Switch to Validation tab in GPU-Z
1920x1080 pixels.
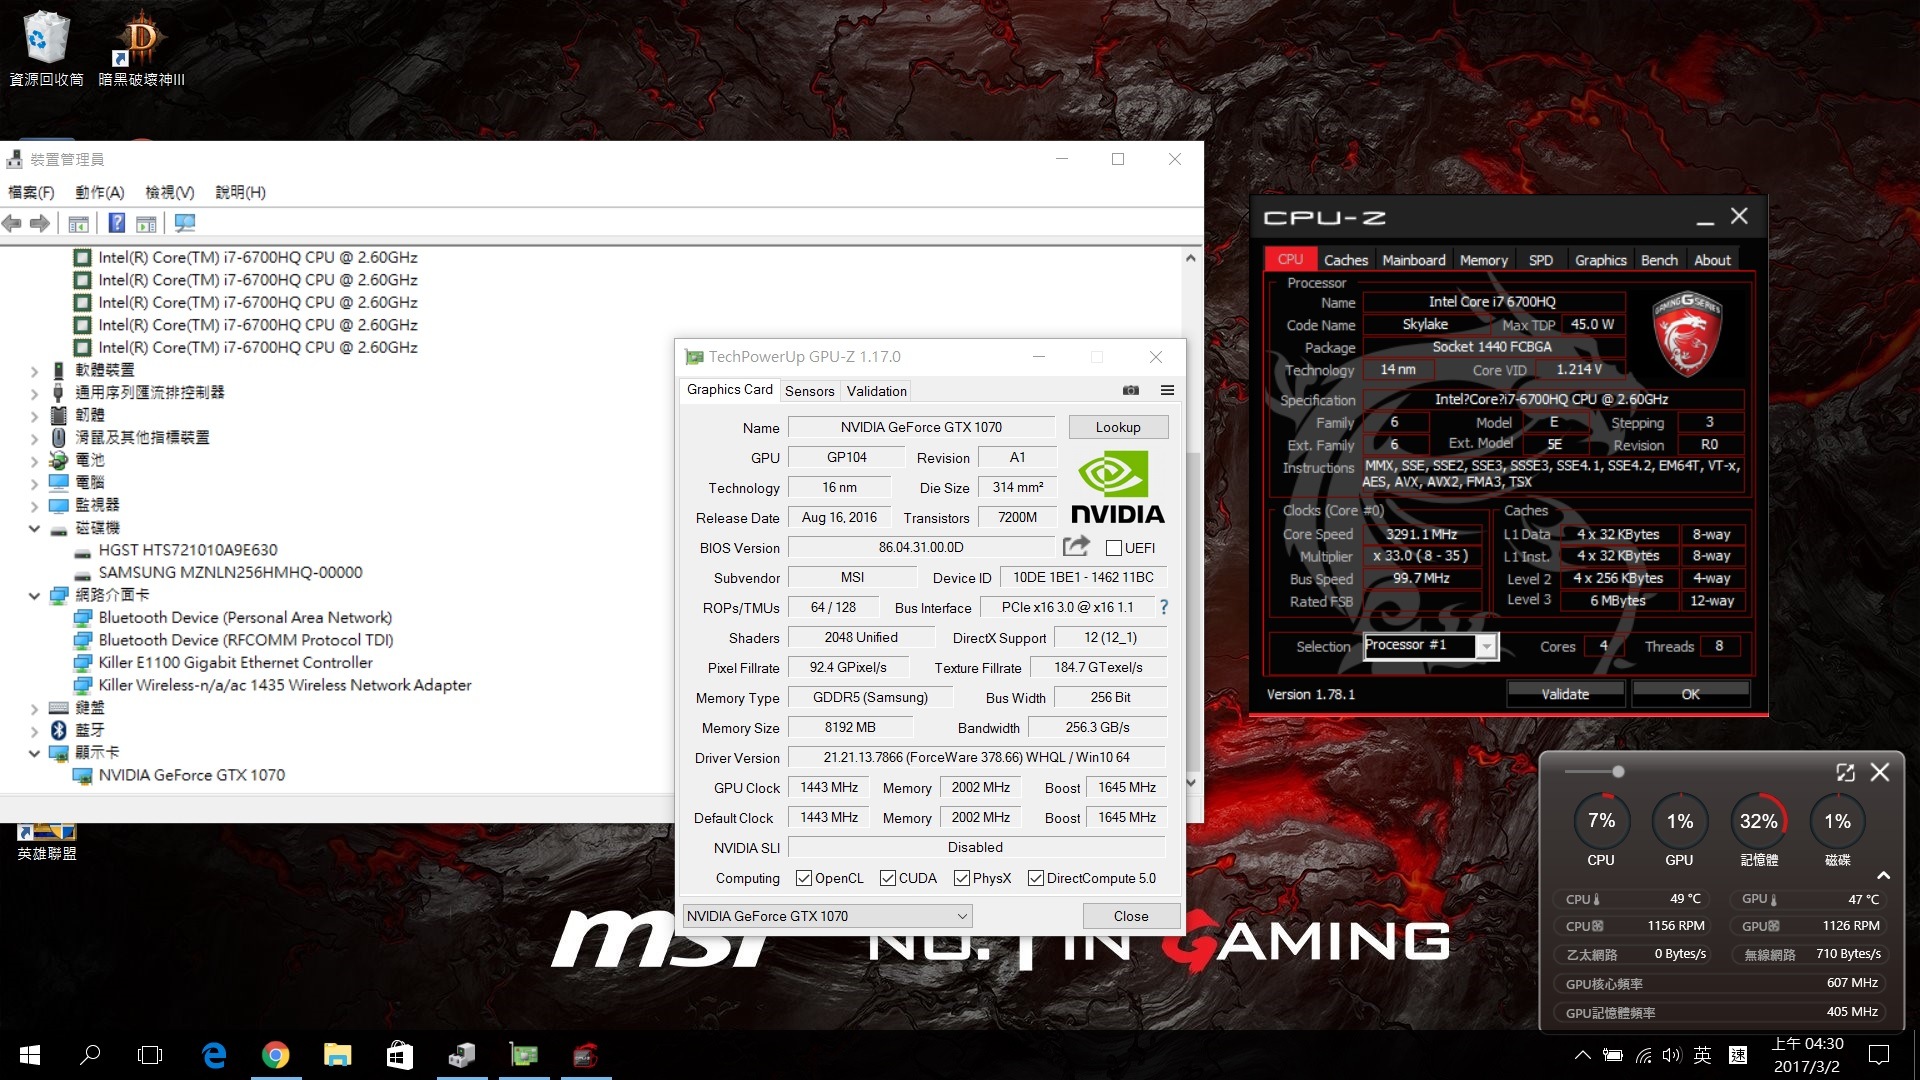point(876,391)
